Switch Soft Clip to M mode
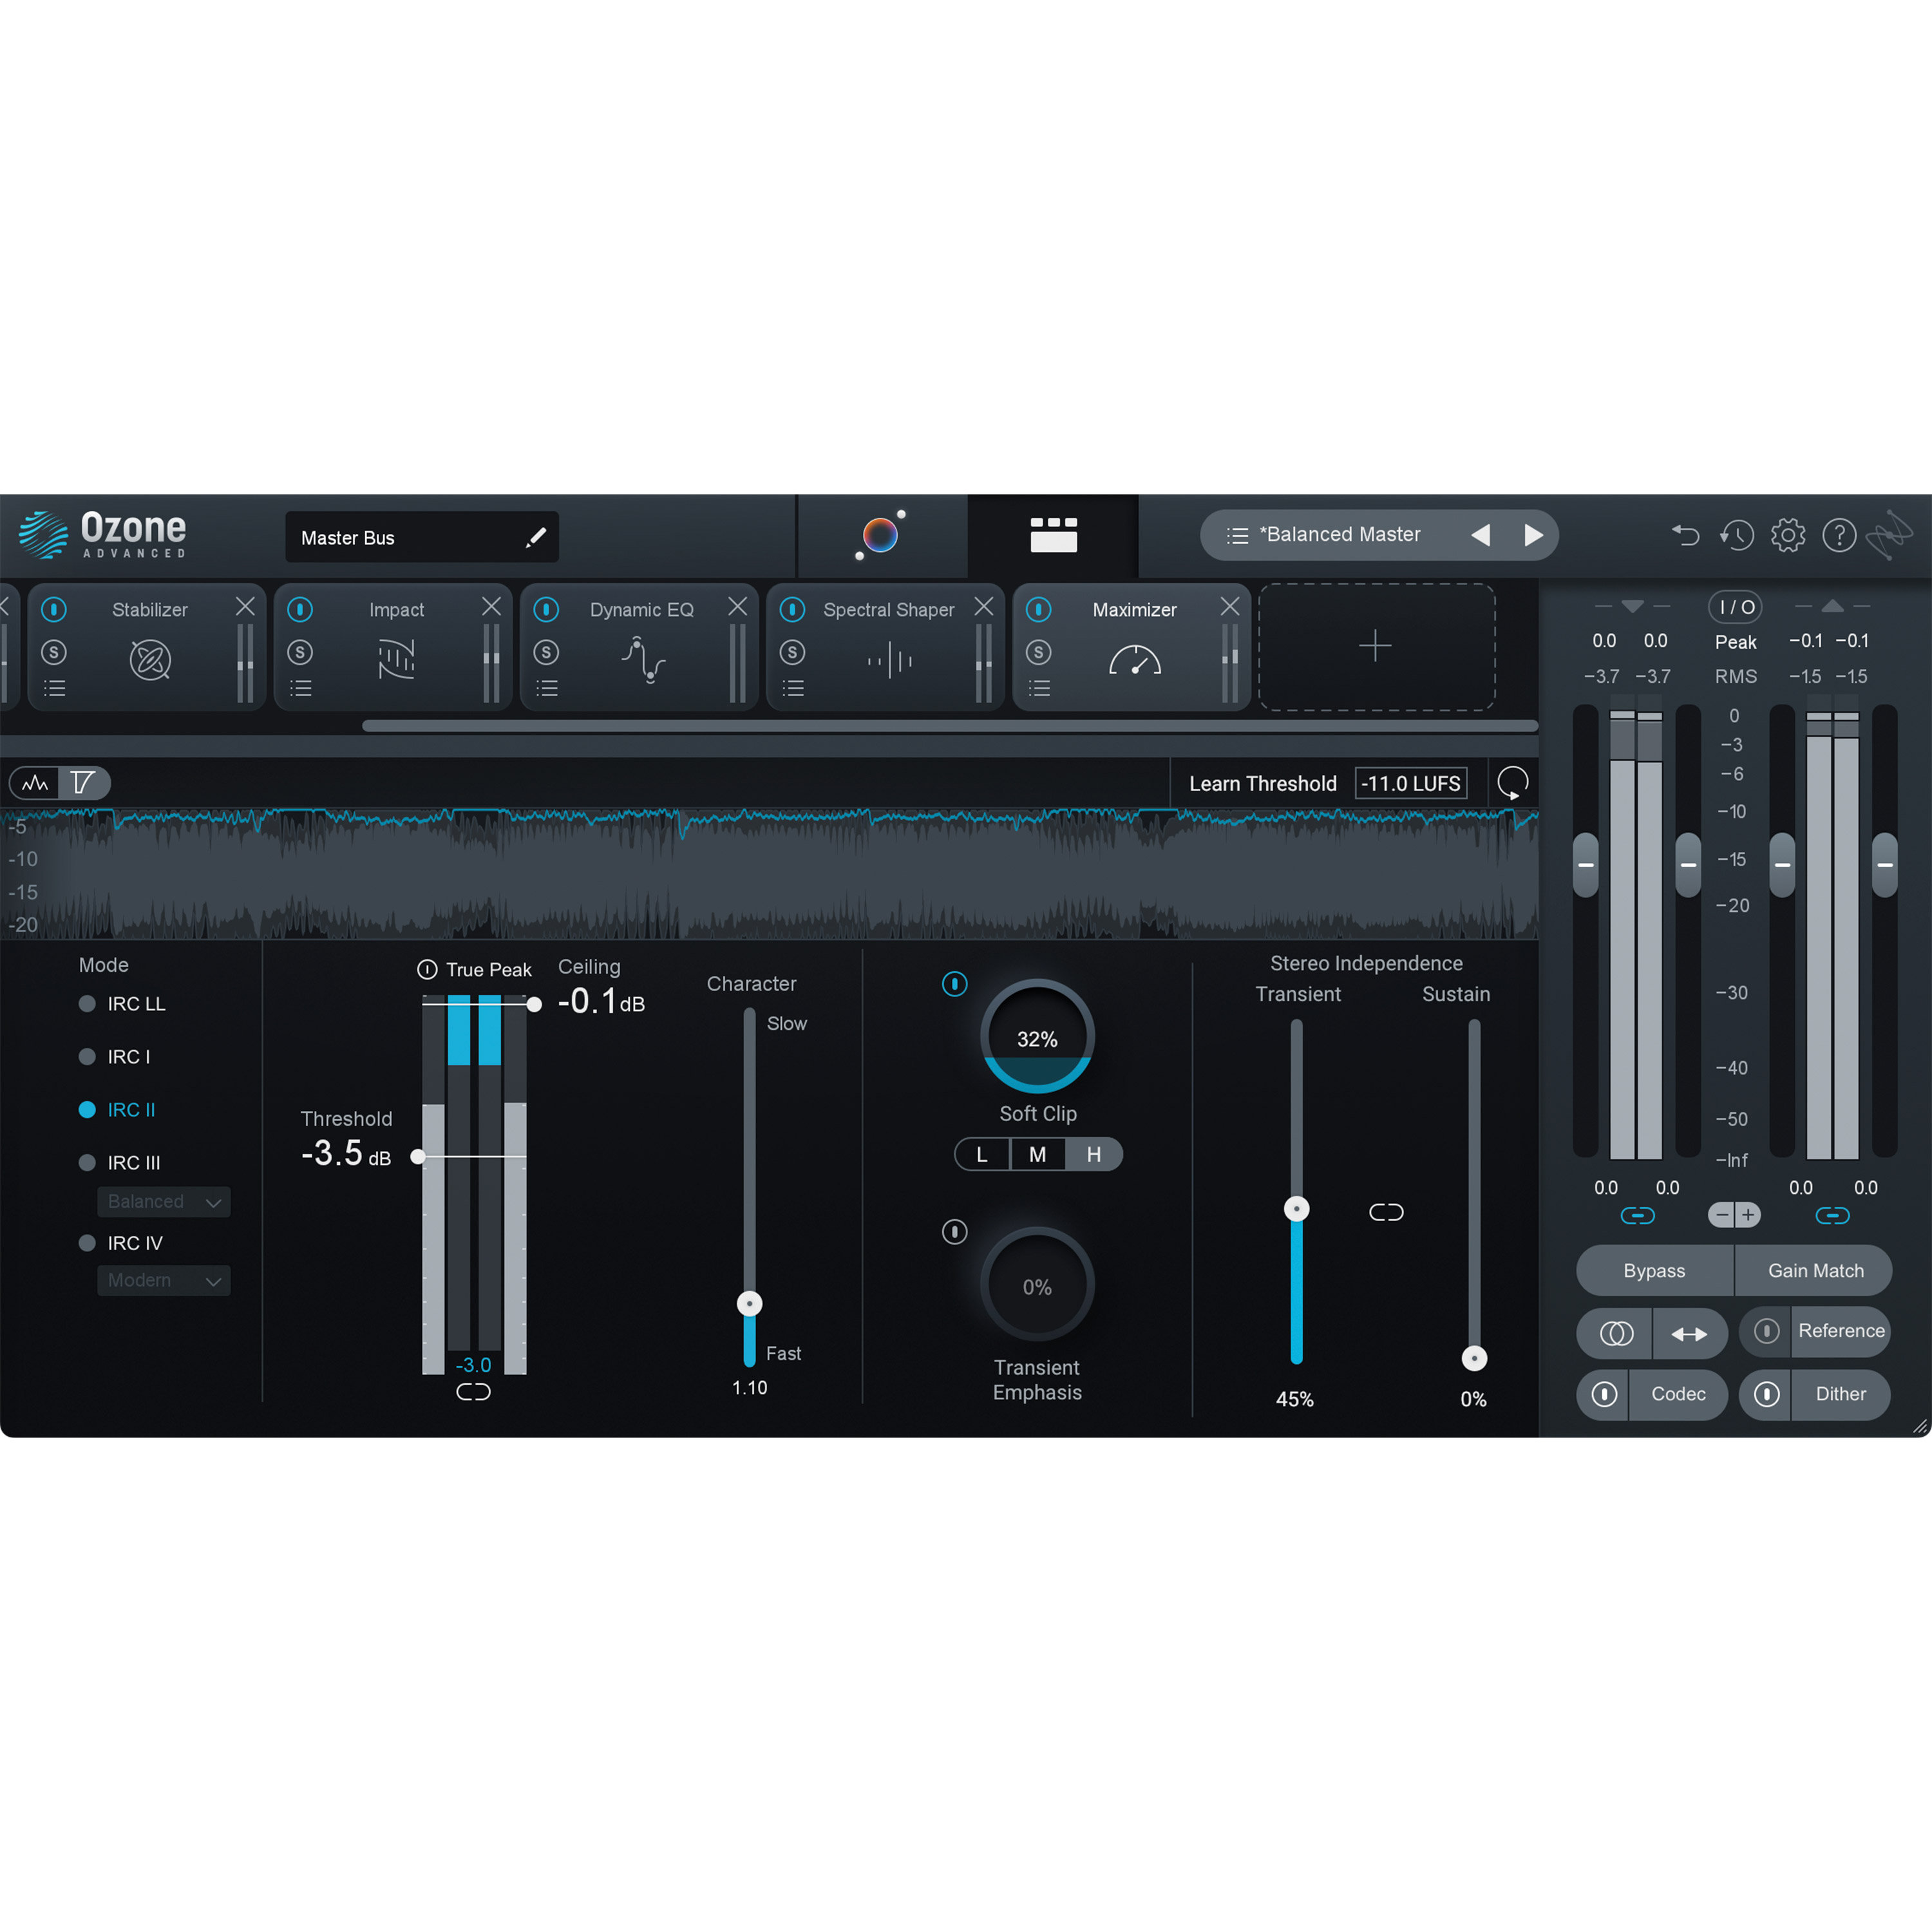1932x1932 pixels. point(1037,1154)
